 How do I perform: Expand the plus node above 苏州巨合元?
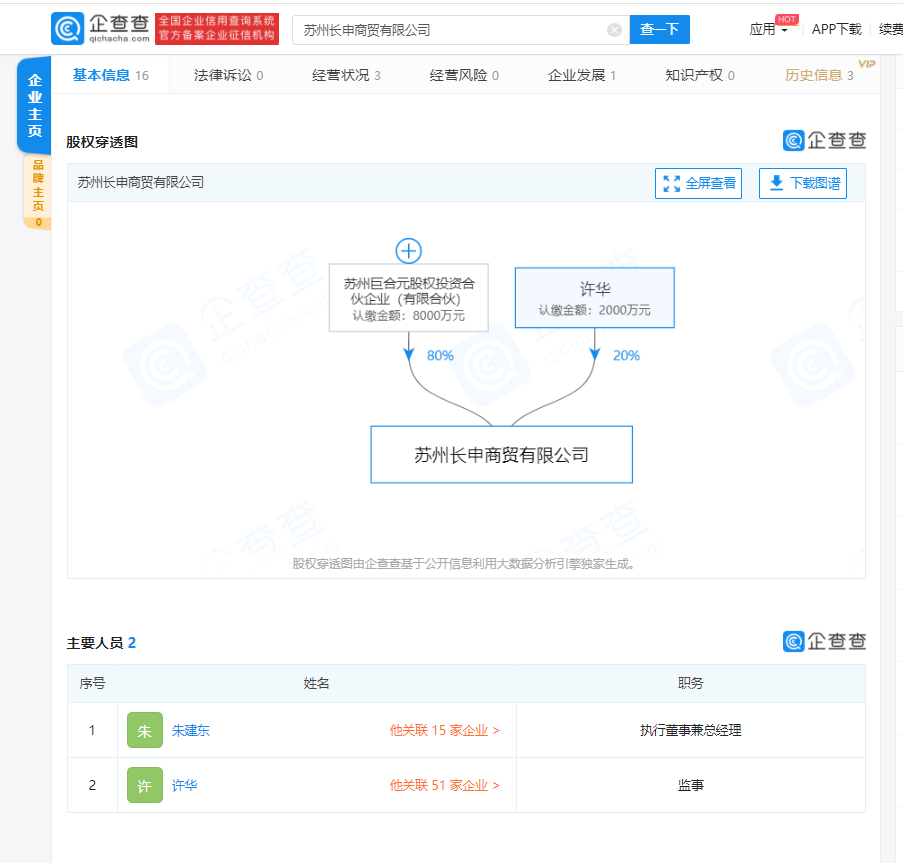408,250
